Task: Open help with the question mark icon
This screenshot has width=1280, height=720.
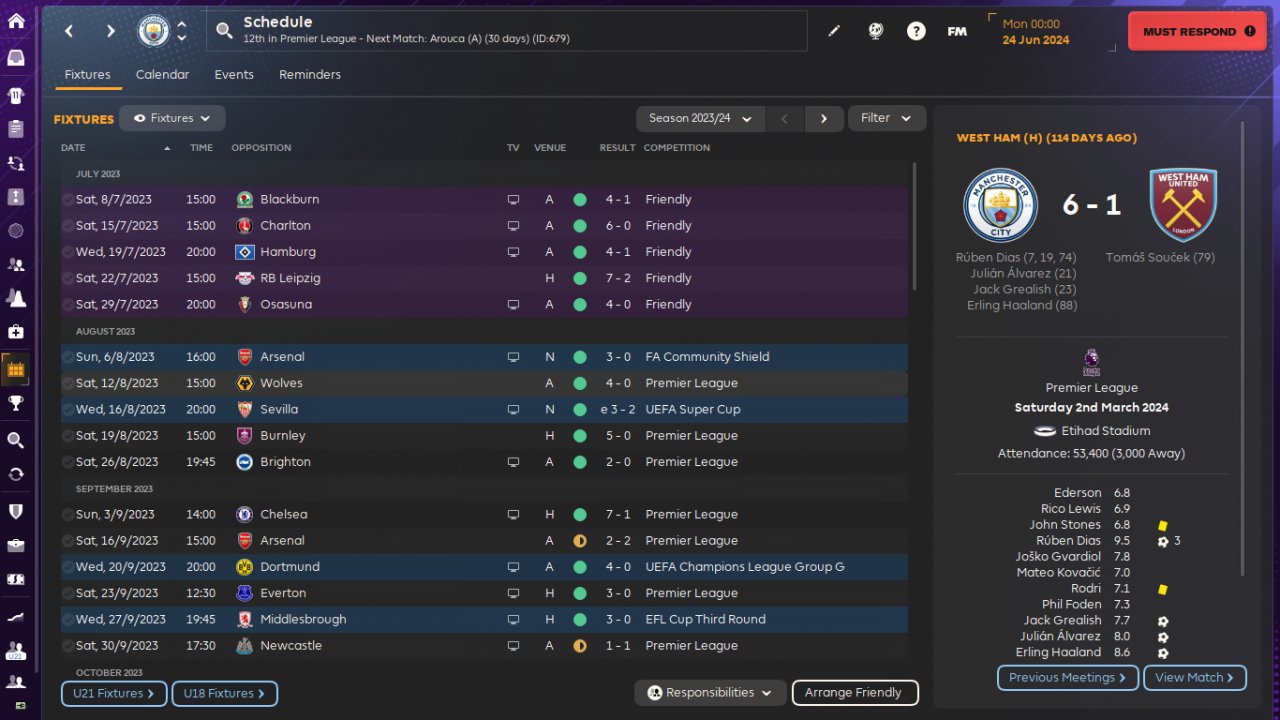Action: pos(916,31)
